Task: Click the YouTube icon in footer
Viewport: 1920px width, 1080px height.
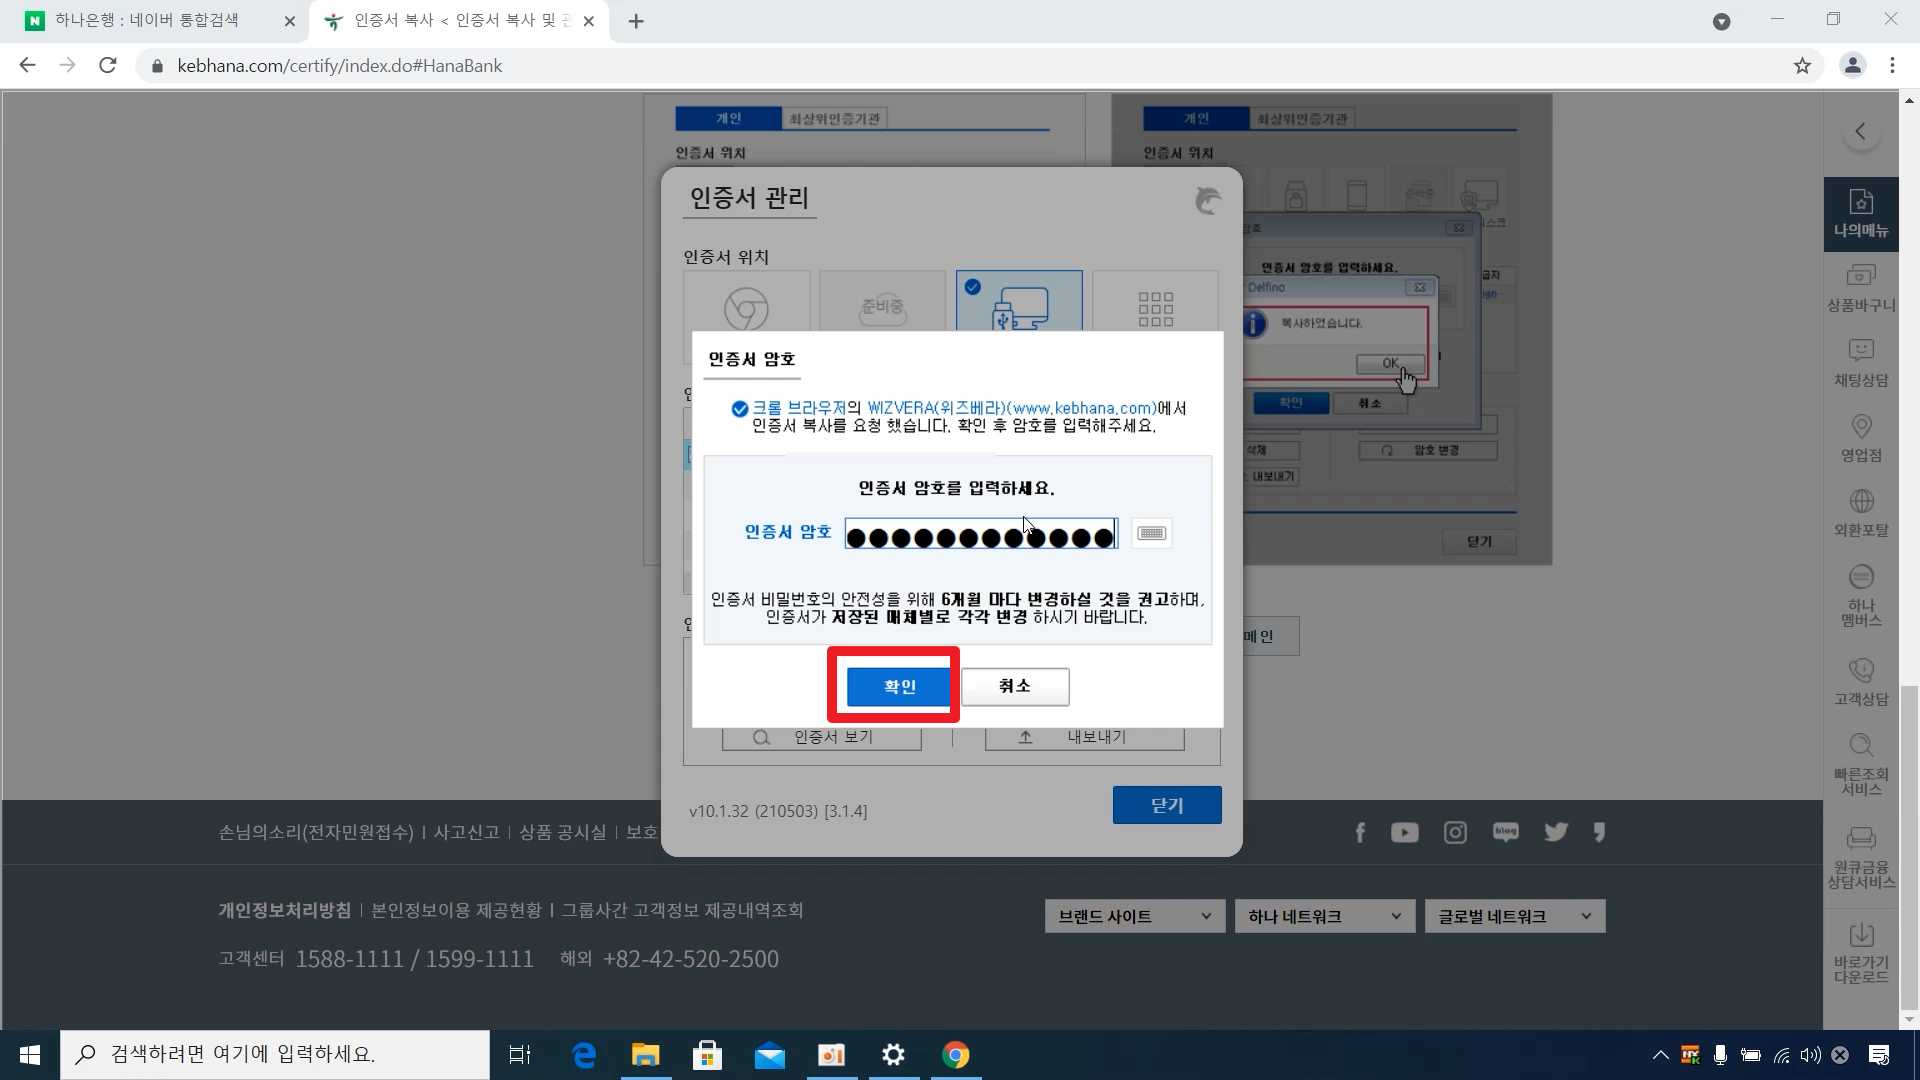Action: (x=1404, y=833)
